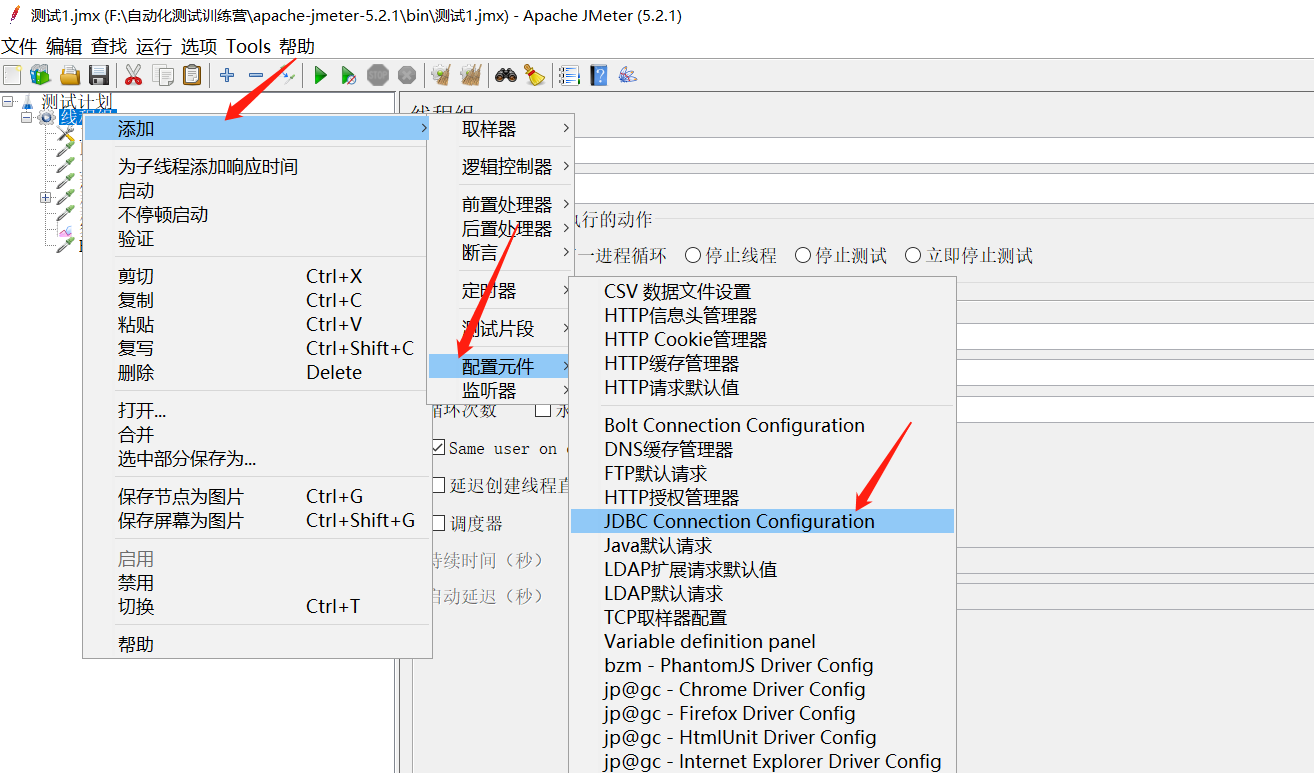Select HTTP请求默认值 menu entry

click(x=762, y=387)
